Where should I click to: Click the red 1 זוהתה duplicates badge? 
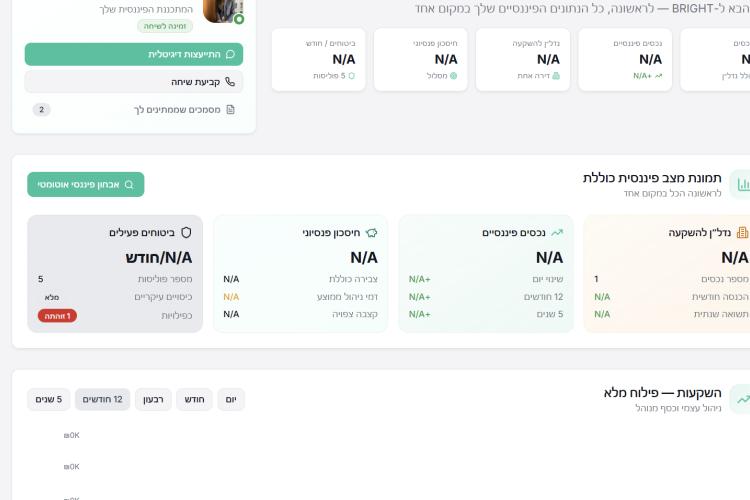(57, 315)
